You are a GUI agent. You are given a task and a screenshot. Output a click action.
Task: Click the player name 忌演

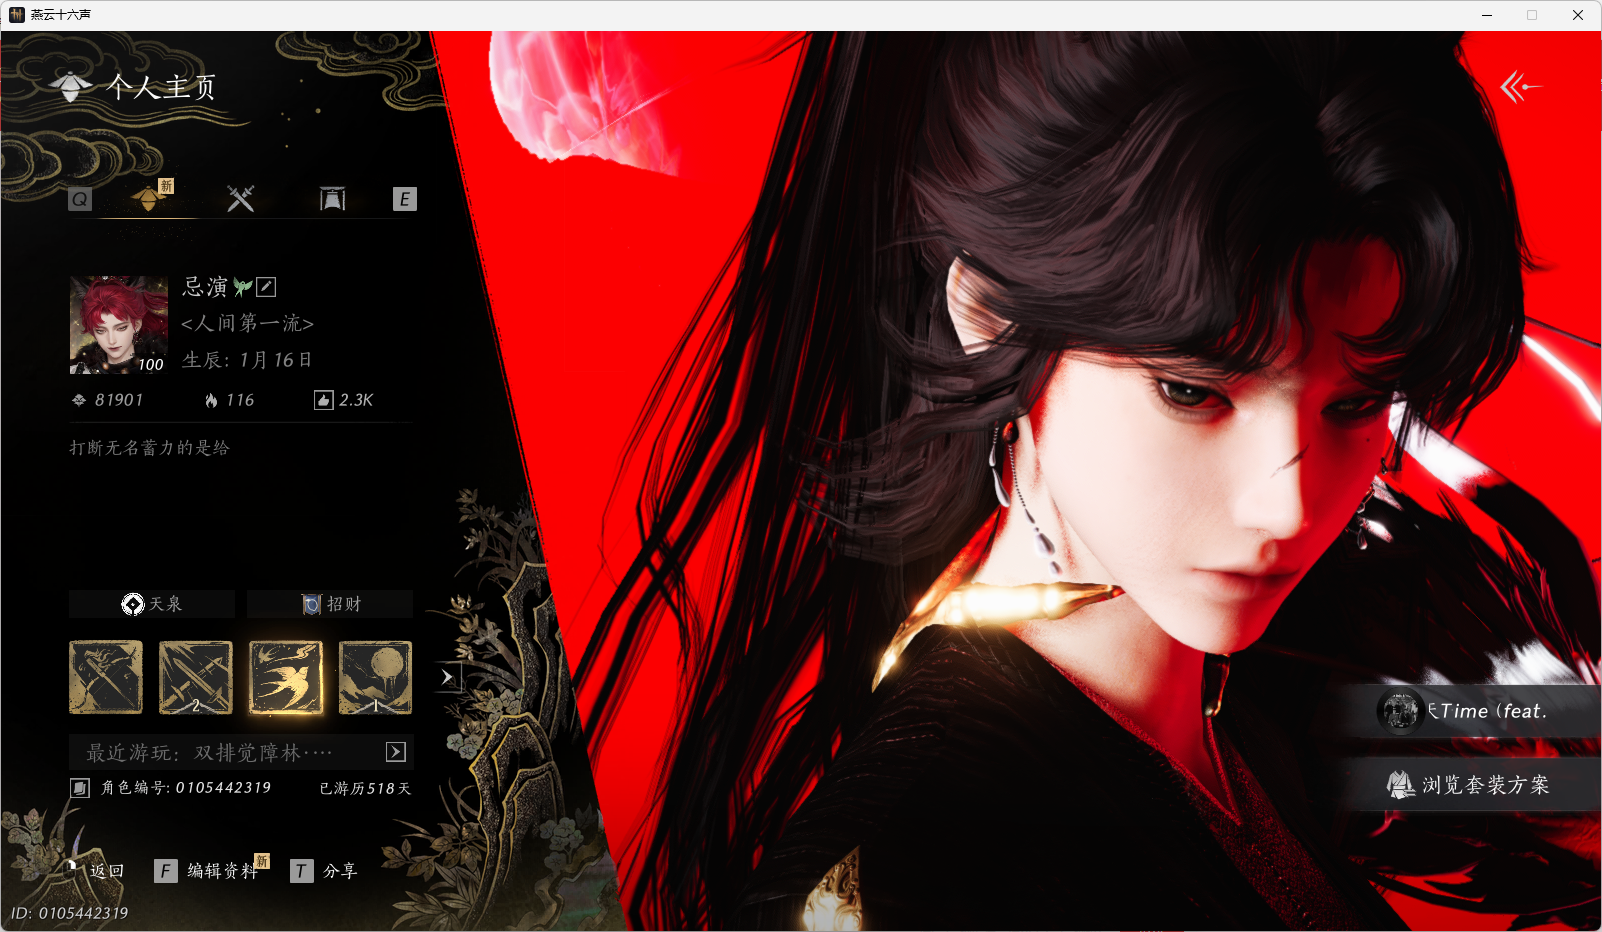click(205, 287)
